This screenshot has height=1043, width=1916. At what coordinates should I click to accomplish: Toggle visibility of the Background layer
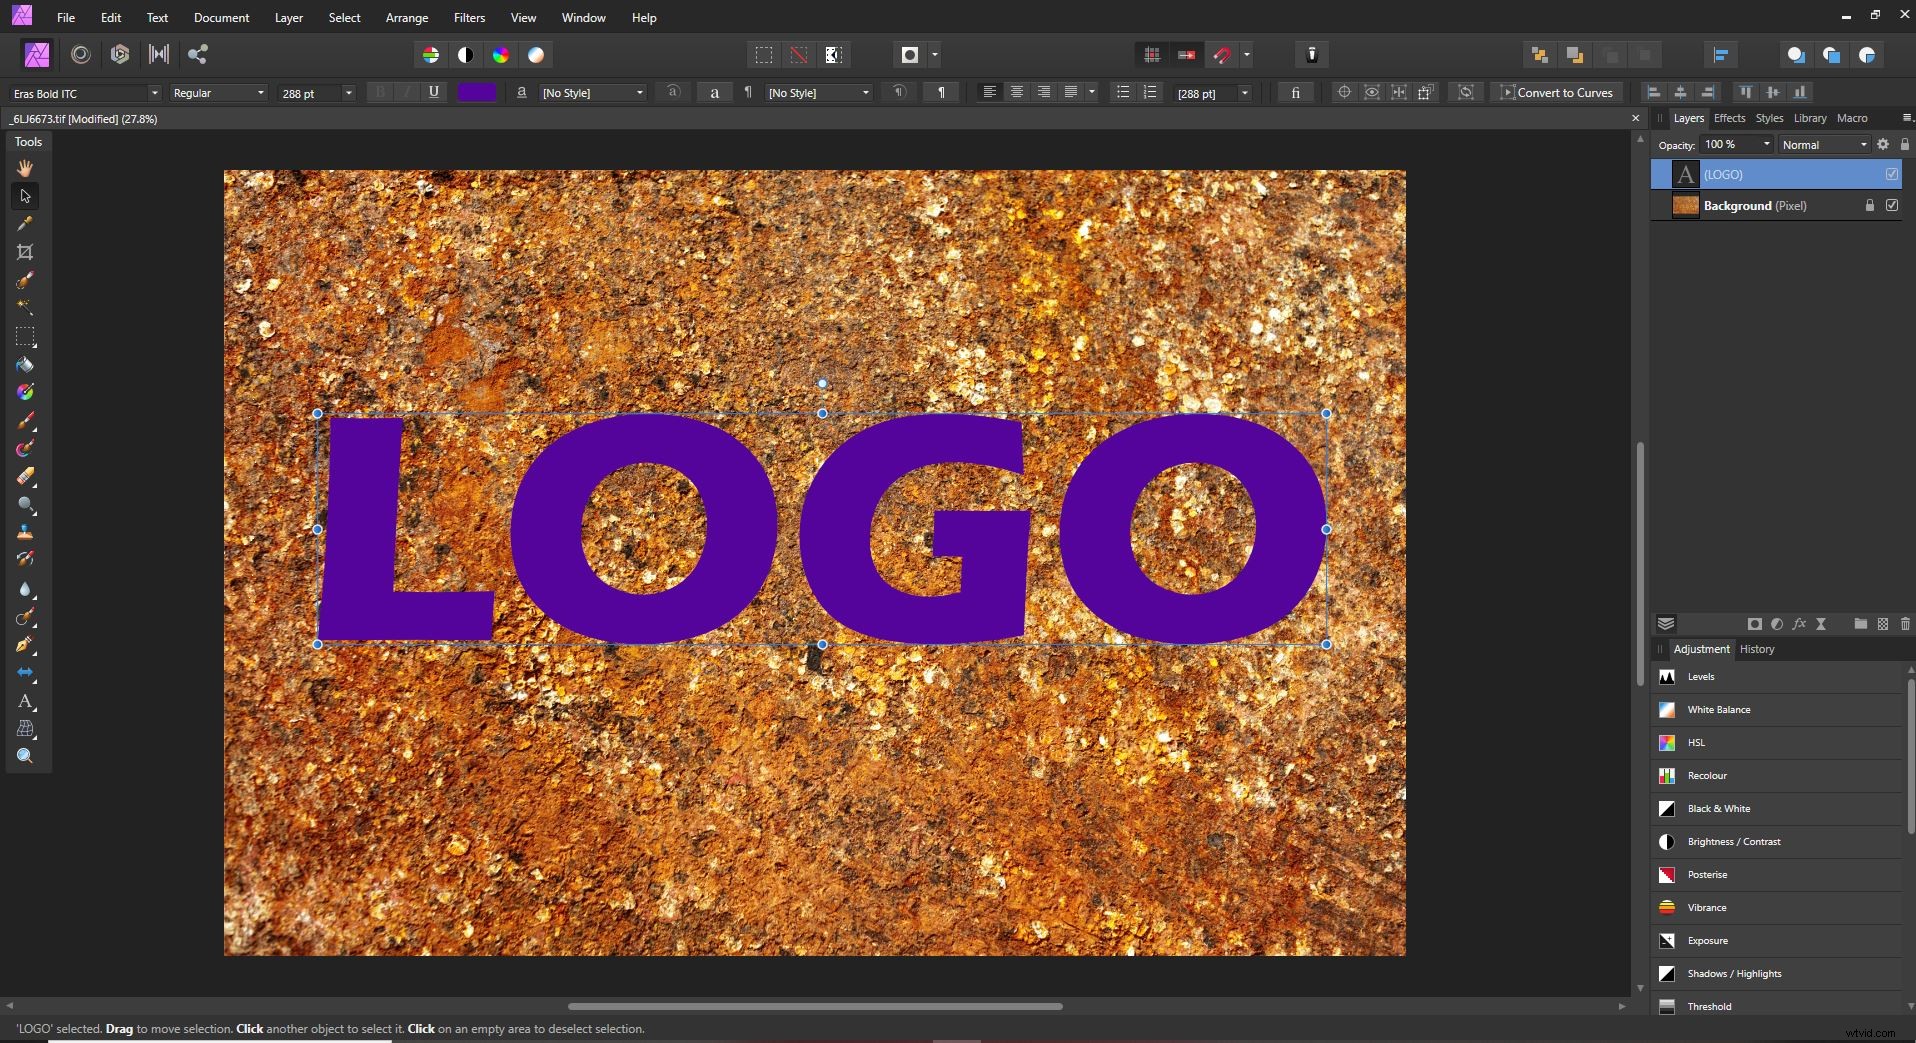[1892, 205]
